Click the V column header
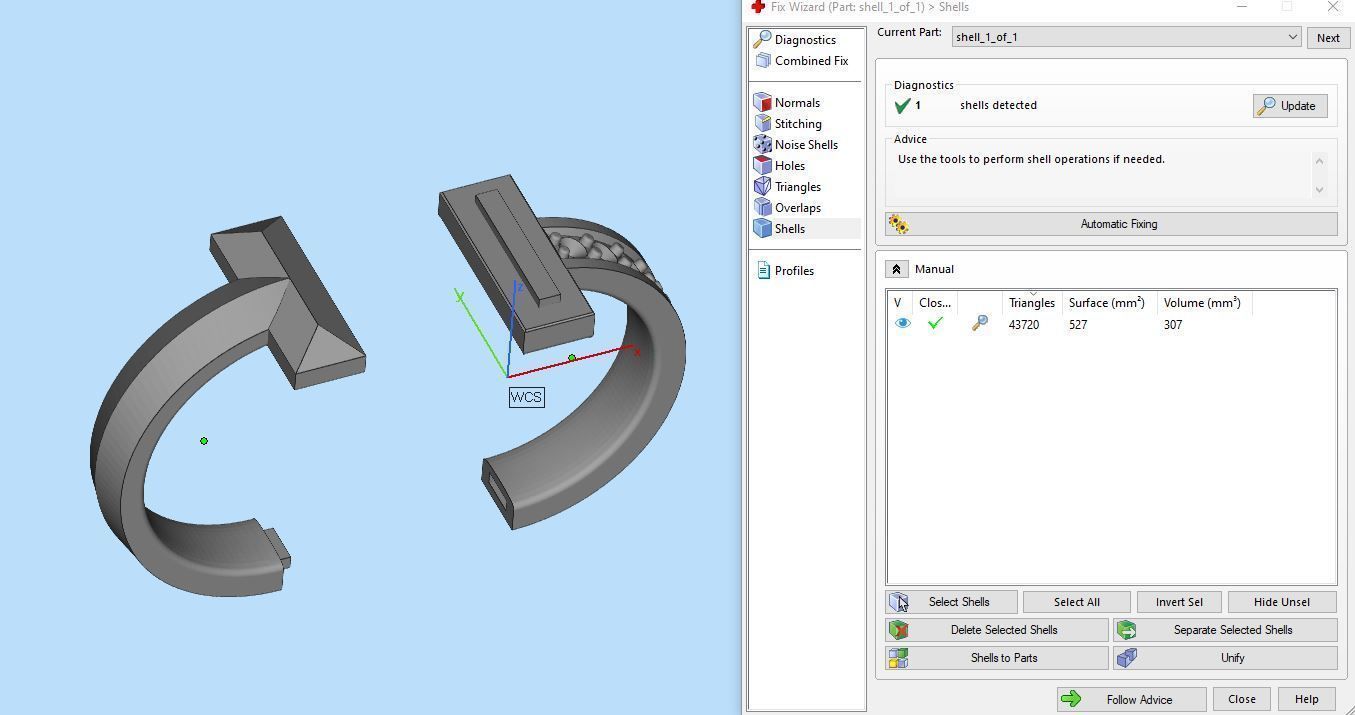The height and width of the screenshot is (715, 1355). [900, 303]
